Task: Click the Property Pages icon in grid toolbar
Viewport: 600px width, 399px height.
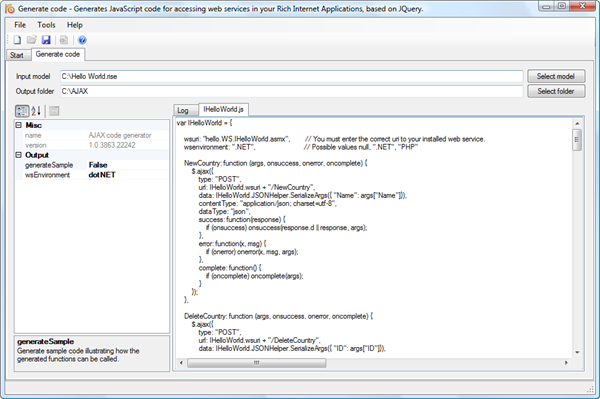Action: tap(54, 111)
